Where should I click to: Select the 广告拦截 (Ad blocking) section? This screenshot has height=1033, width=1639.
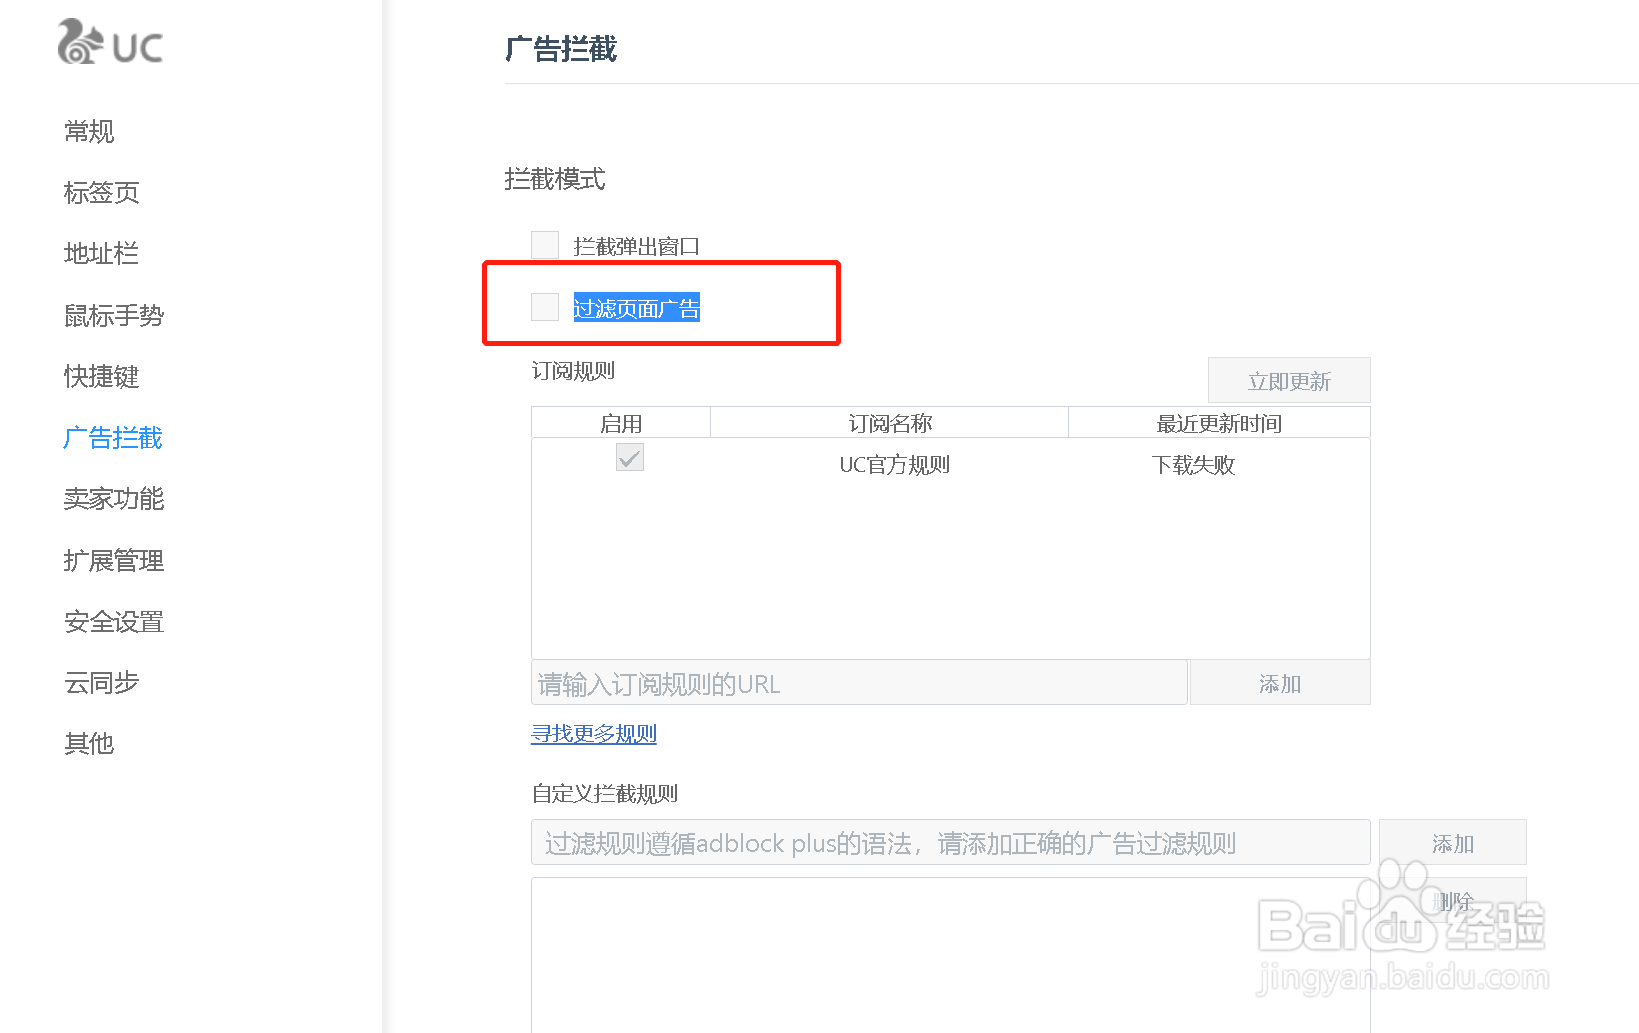click(x=111, y=438)
